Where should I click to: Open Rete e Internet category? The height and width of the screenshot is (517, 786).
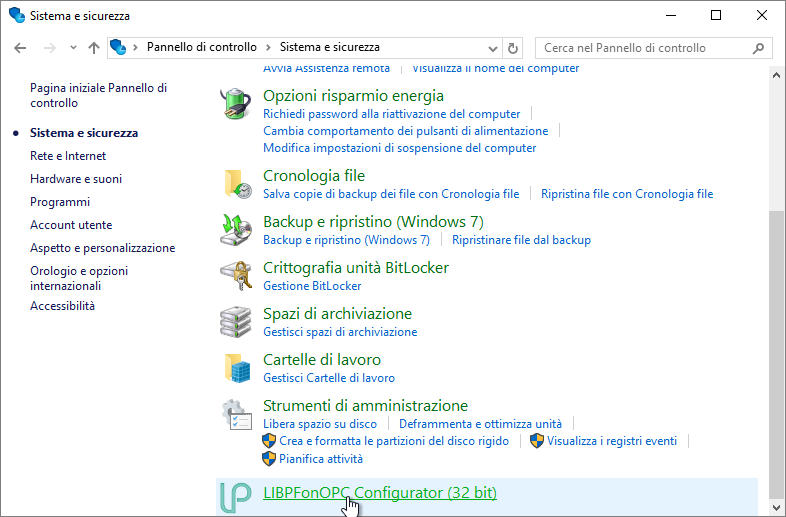(x=68, y=156)
